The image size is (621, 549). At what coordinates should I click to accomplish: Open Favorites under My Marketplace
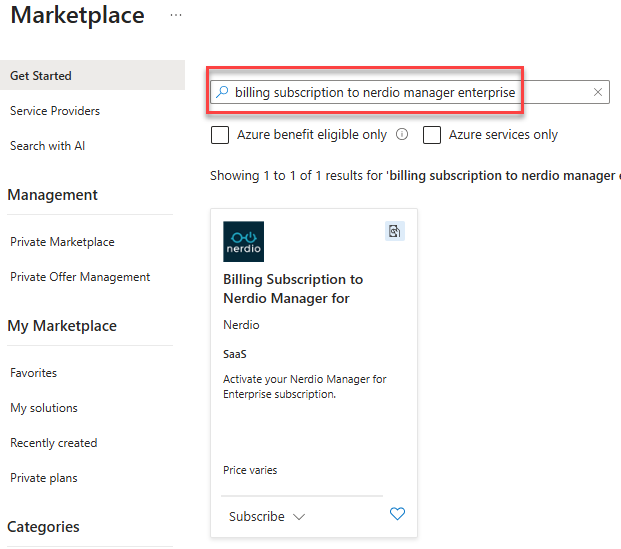pyautogui.click(x=33, y=373)
